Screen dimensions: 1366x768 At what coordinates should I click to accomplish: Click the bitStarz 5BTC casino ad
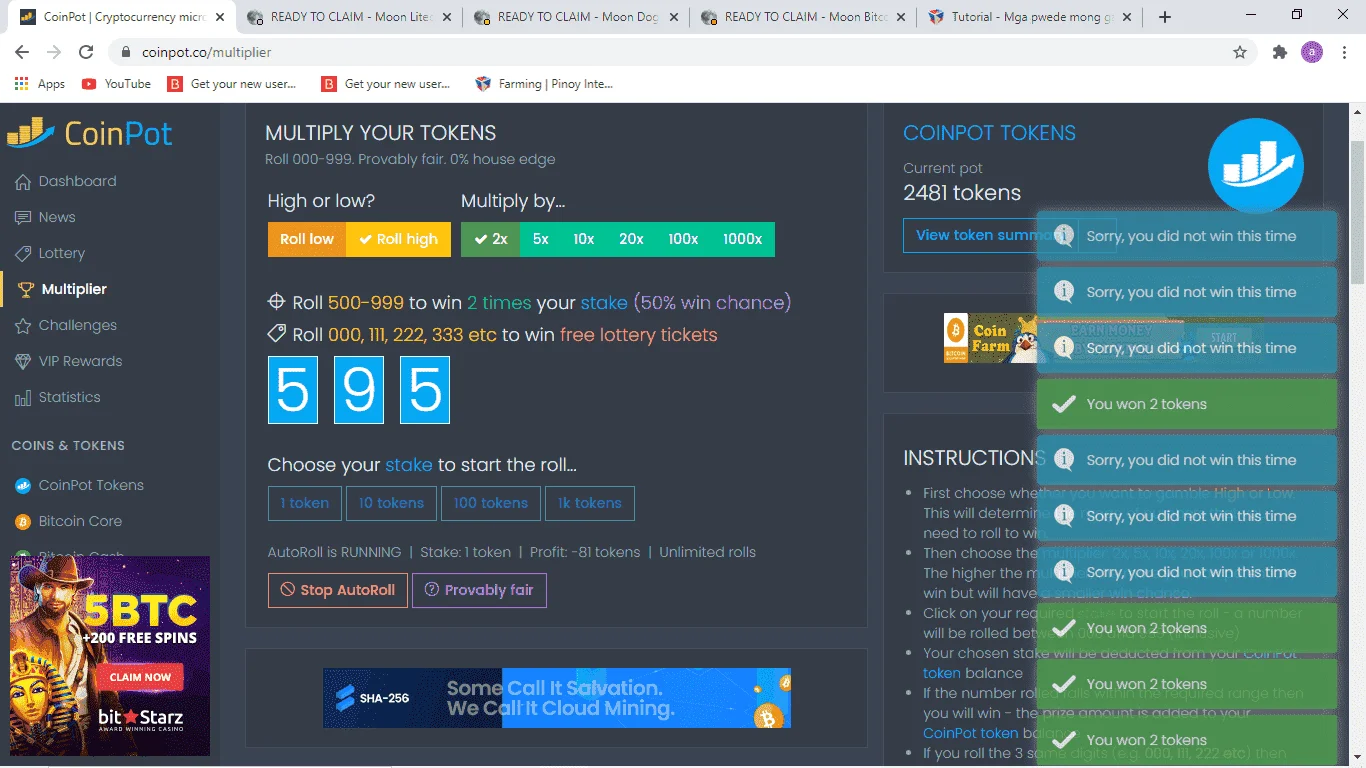point(110,656)
